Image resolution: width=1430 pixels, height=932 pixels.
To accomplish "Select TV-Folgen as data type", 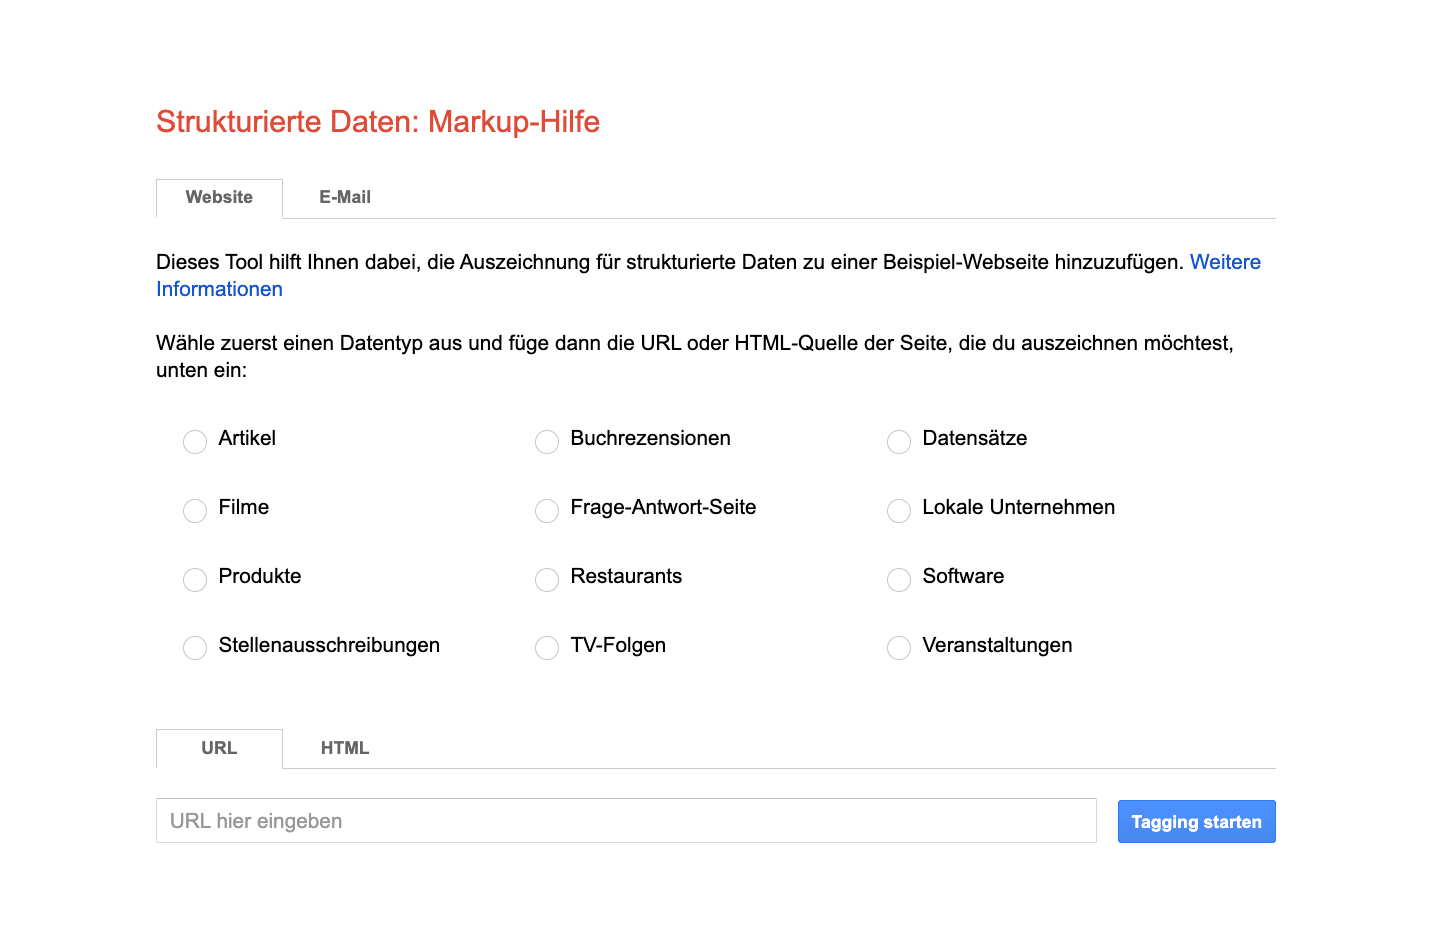I will [547, 648].
